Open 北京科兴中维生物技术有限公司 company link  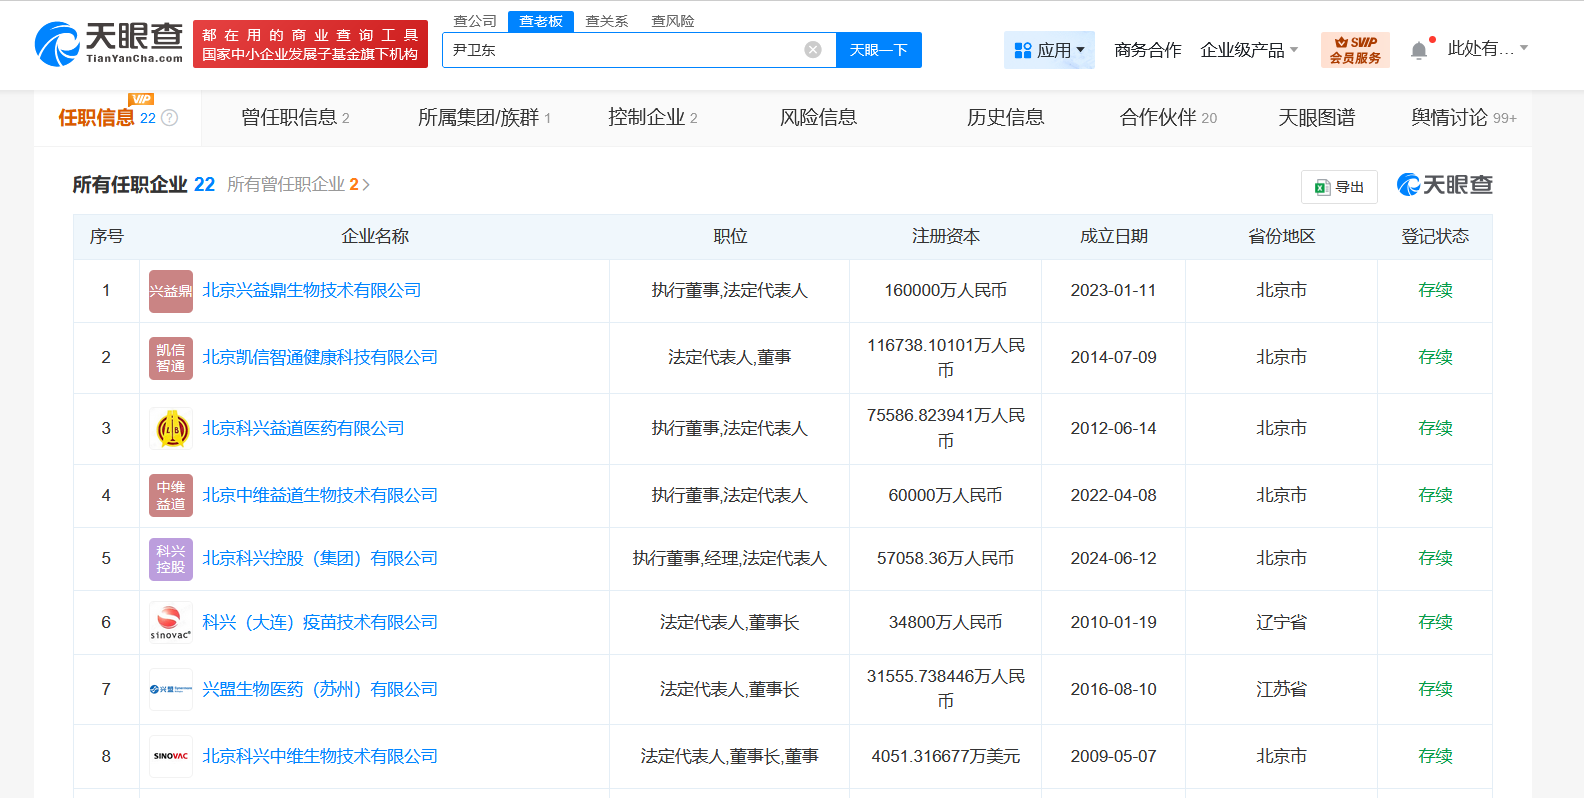(x=320, y=757)
